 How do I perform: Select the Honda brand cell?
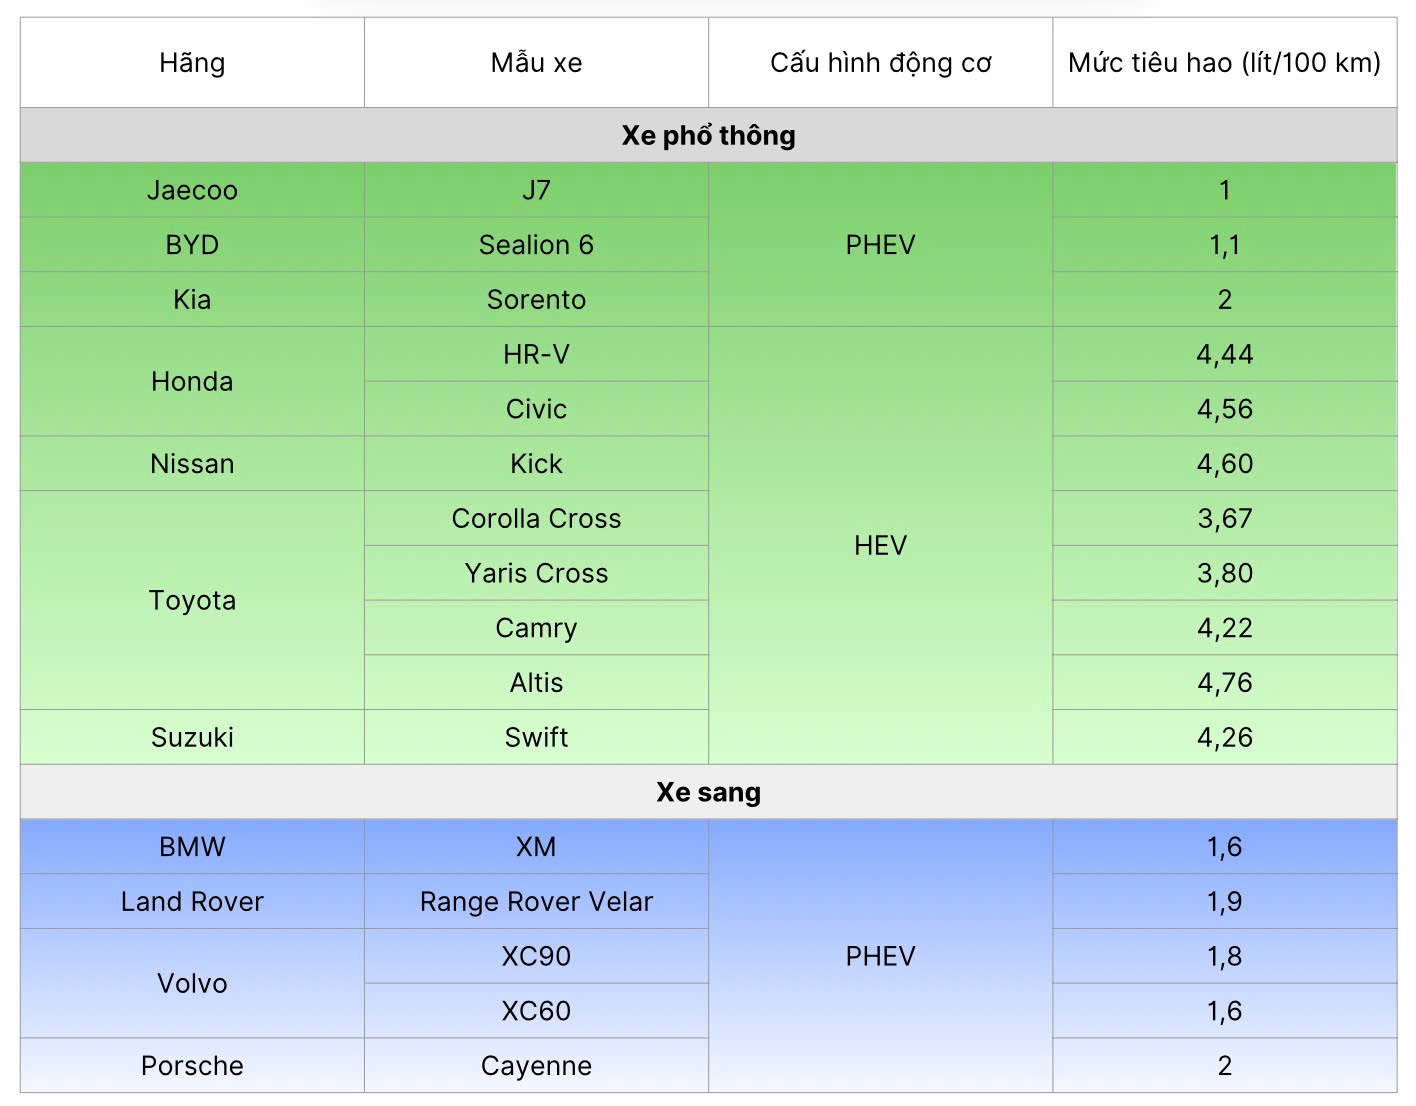tap(192, 381)
